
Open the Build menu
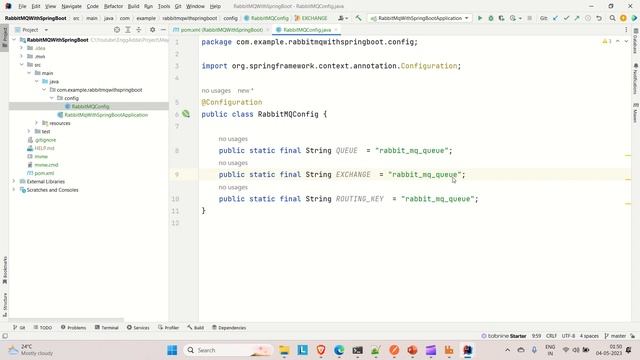[x=133, y=6]
